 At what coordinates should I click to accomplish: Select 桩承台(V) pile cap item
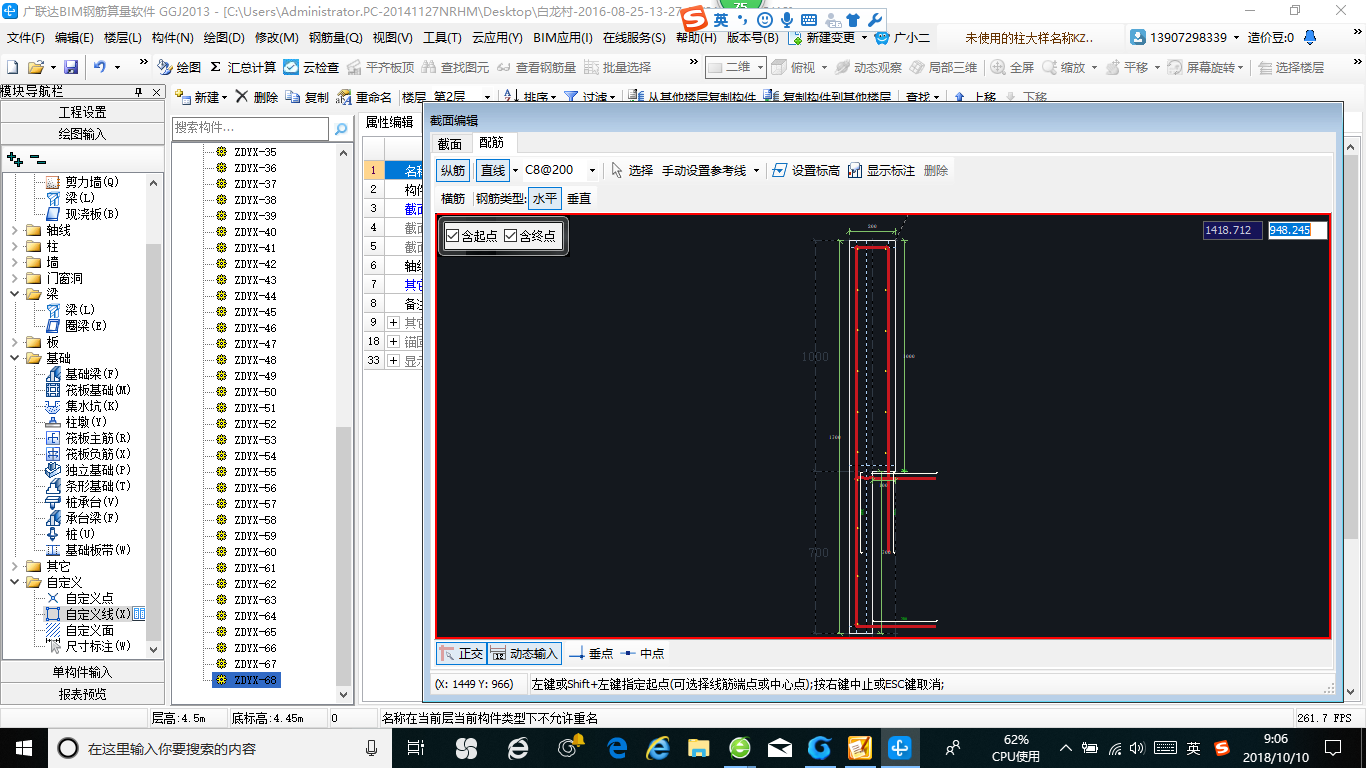83,502
